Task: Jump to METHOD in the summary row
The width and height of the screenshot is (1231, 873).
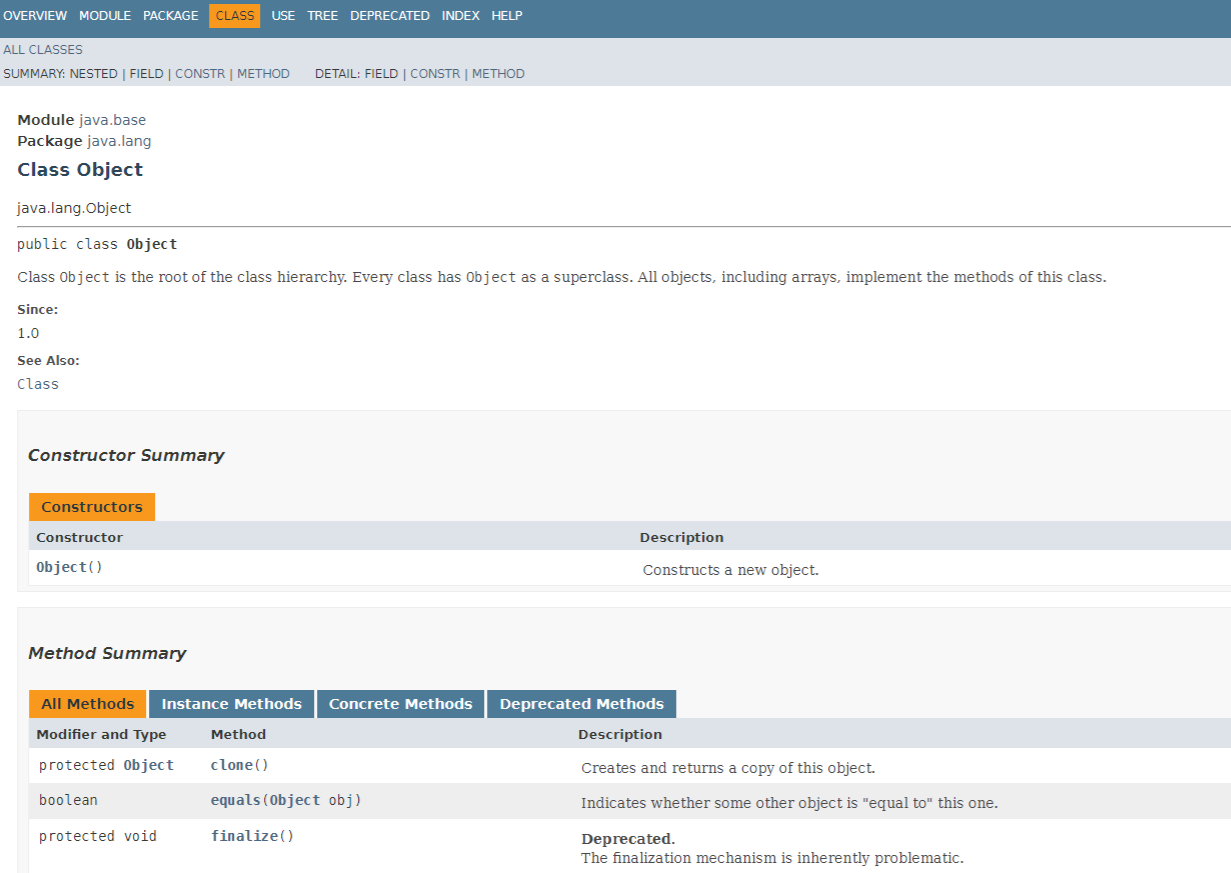Action: point(263,74)
